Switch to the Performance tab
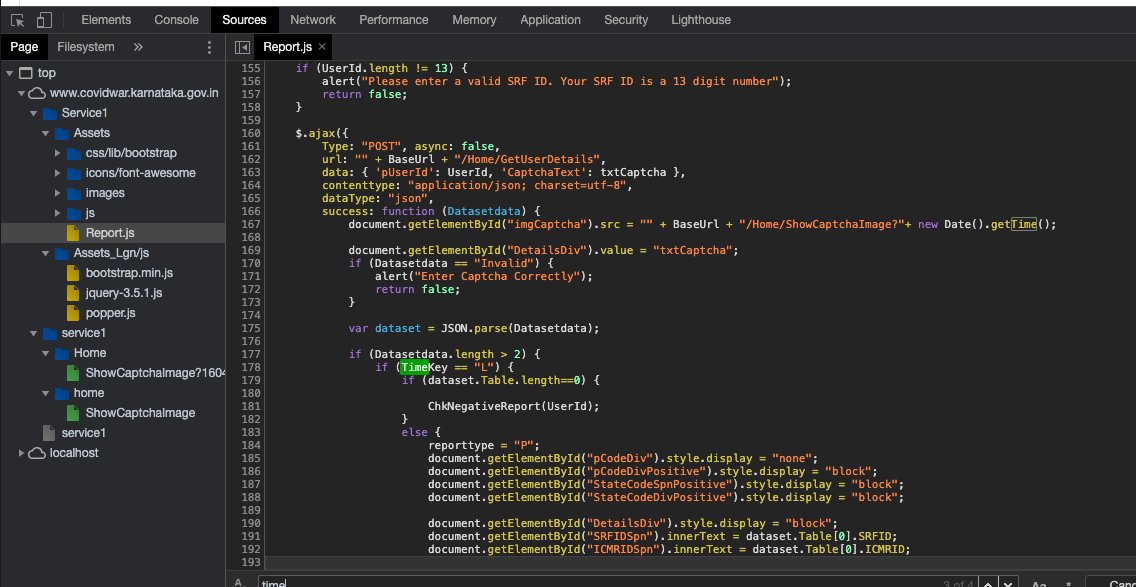The image size is (1136, 587). point(393,20)
